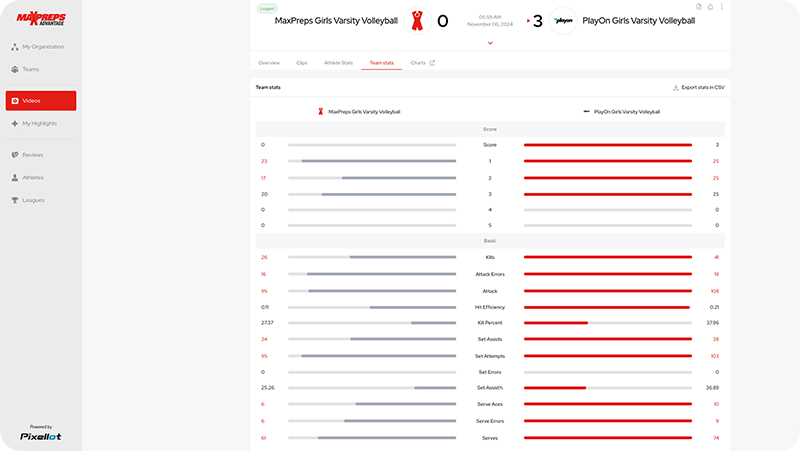Click the Serves stat label
The height and width of the screenshot is (451, 800).
click(x=490, y=438)
